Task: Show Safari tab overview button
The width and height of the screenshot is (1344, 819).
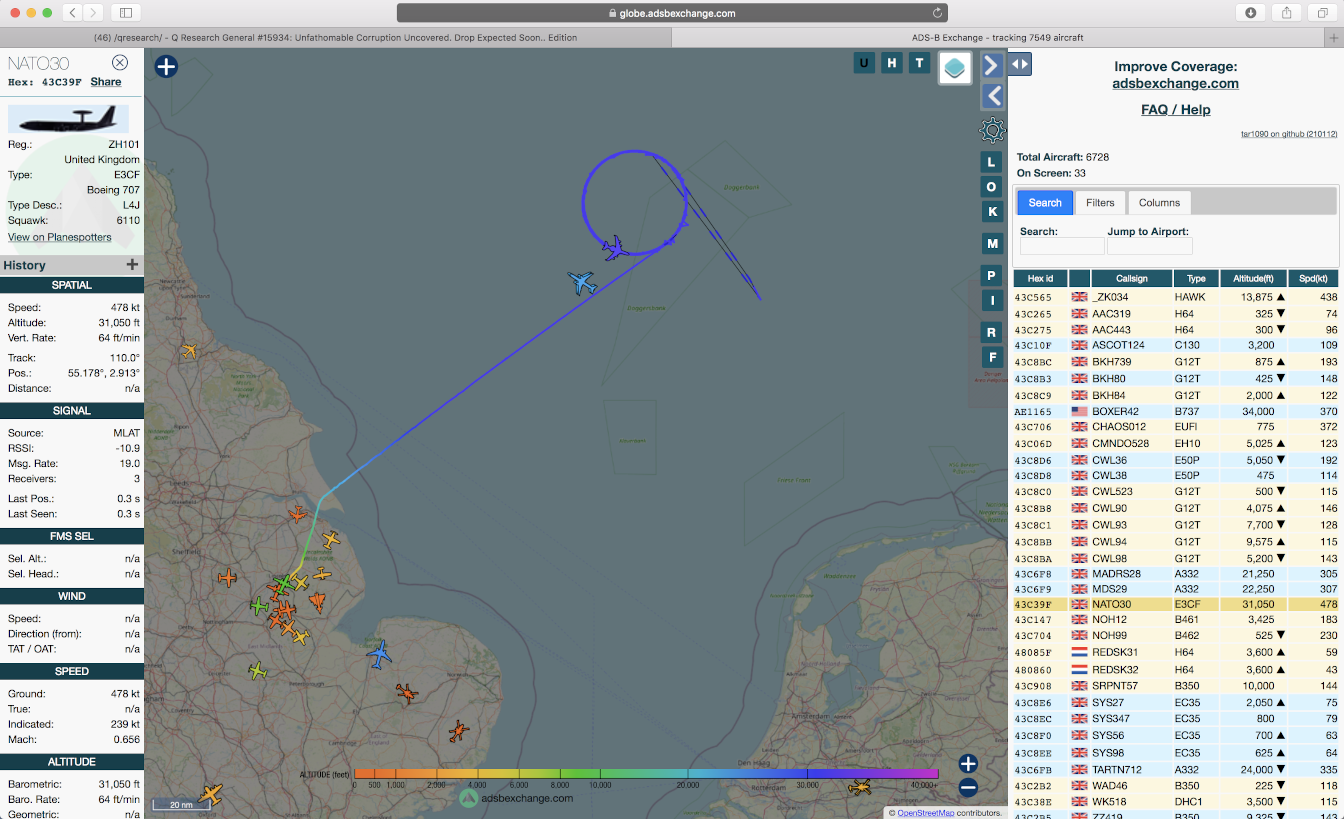Action: point(1321,13)
